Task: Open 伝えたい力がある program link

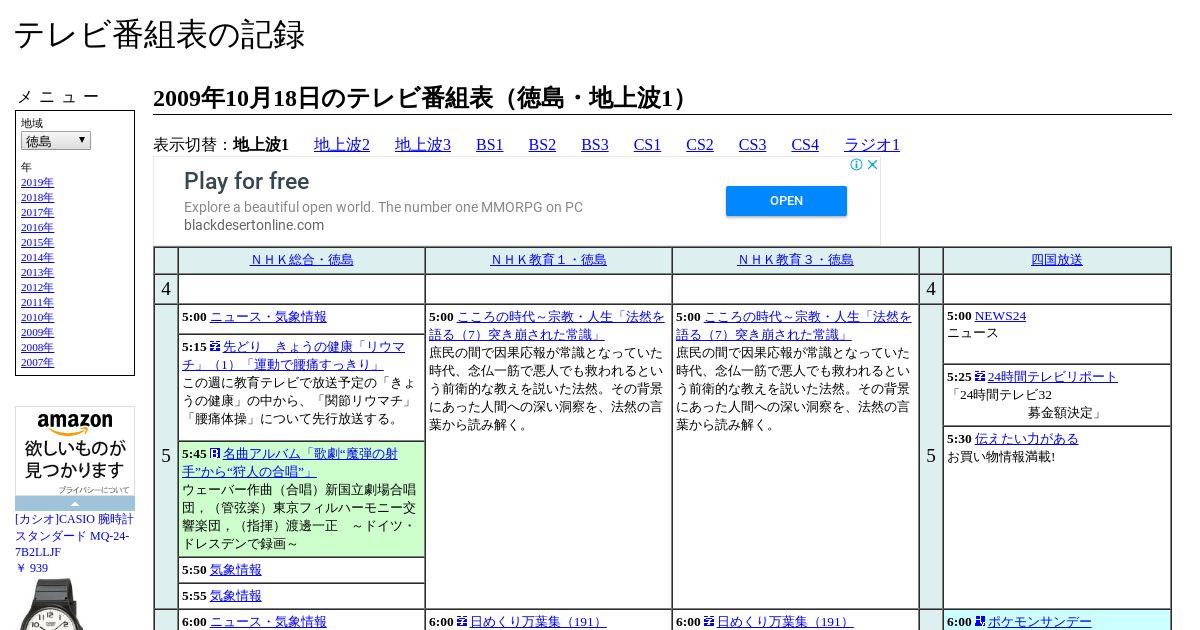Action: click(1027, 439)
